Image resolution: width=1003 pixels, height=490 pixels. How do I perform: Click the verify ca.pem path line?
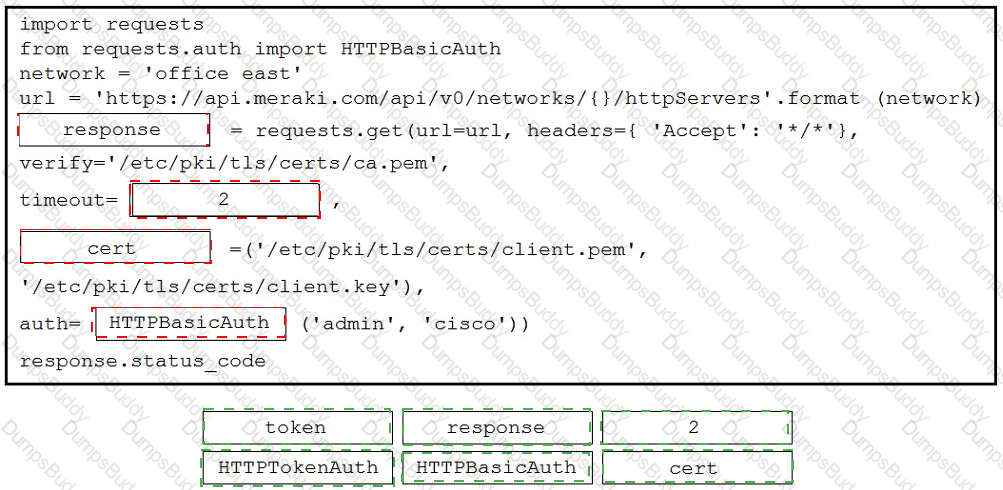235,164
